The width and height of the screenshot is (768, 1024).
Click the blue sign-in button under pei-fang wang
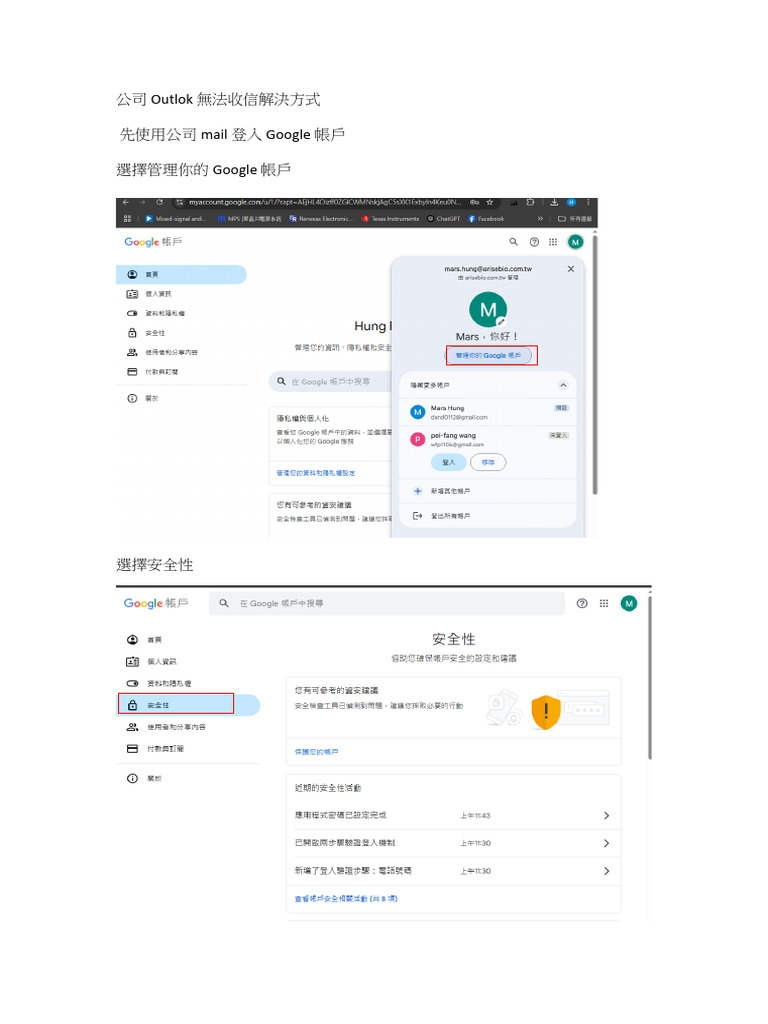tap(449, 462)
